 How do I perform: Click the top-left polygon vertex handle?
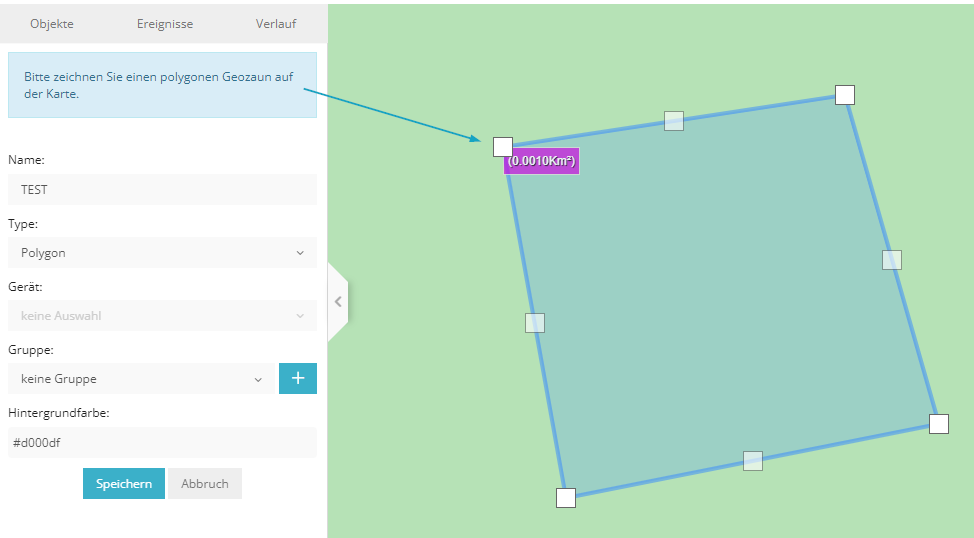click(503, 147)
